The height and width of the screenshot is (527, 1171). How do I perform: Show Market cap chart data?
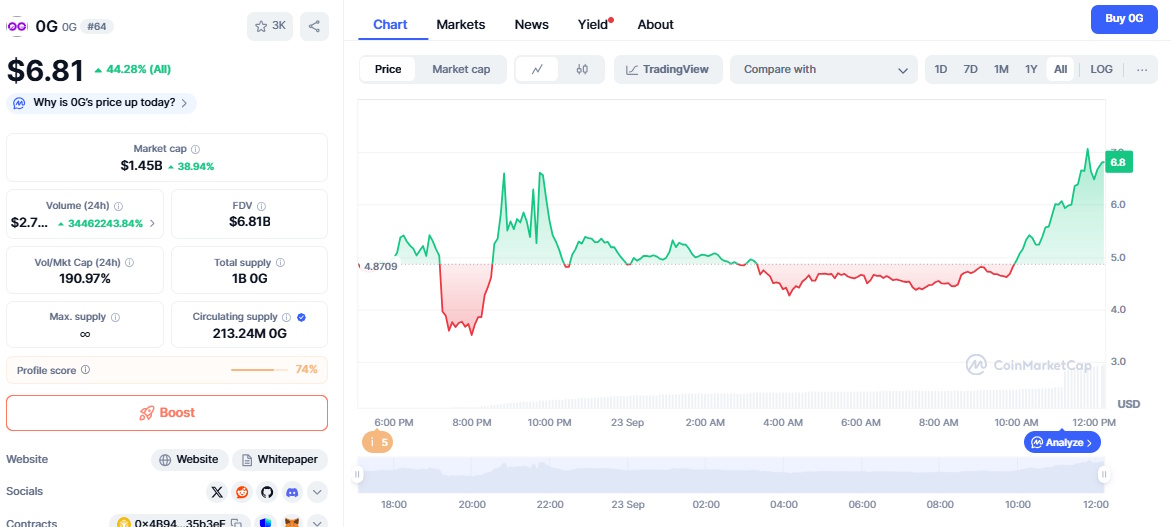[462, 69]
